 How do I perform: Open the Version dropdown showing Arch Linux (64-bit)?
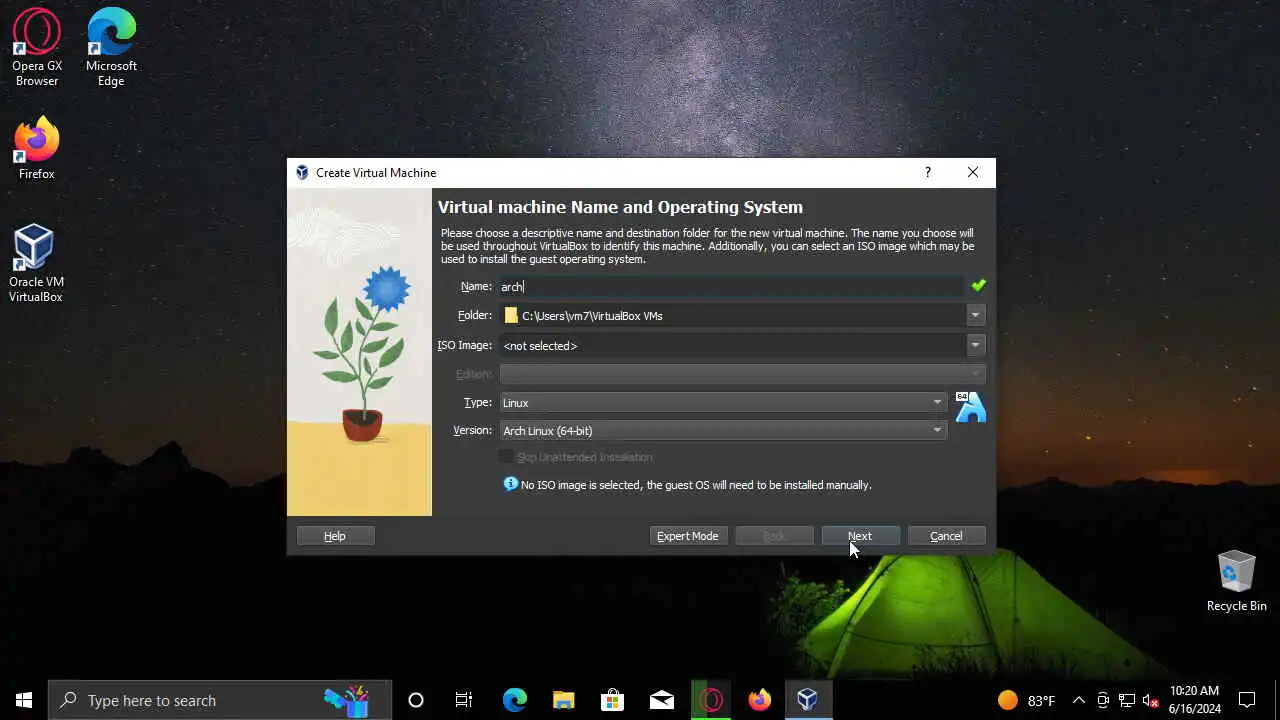click(723, 430)
